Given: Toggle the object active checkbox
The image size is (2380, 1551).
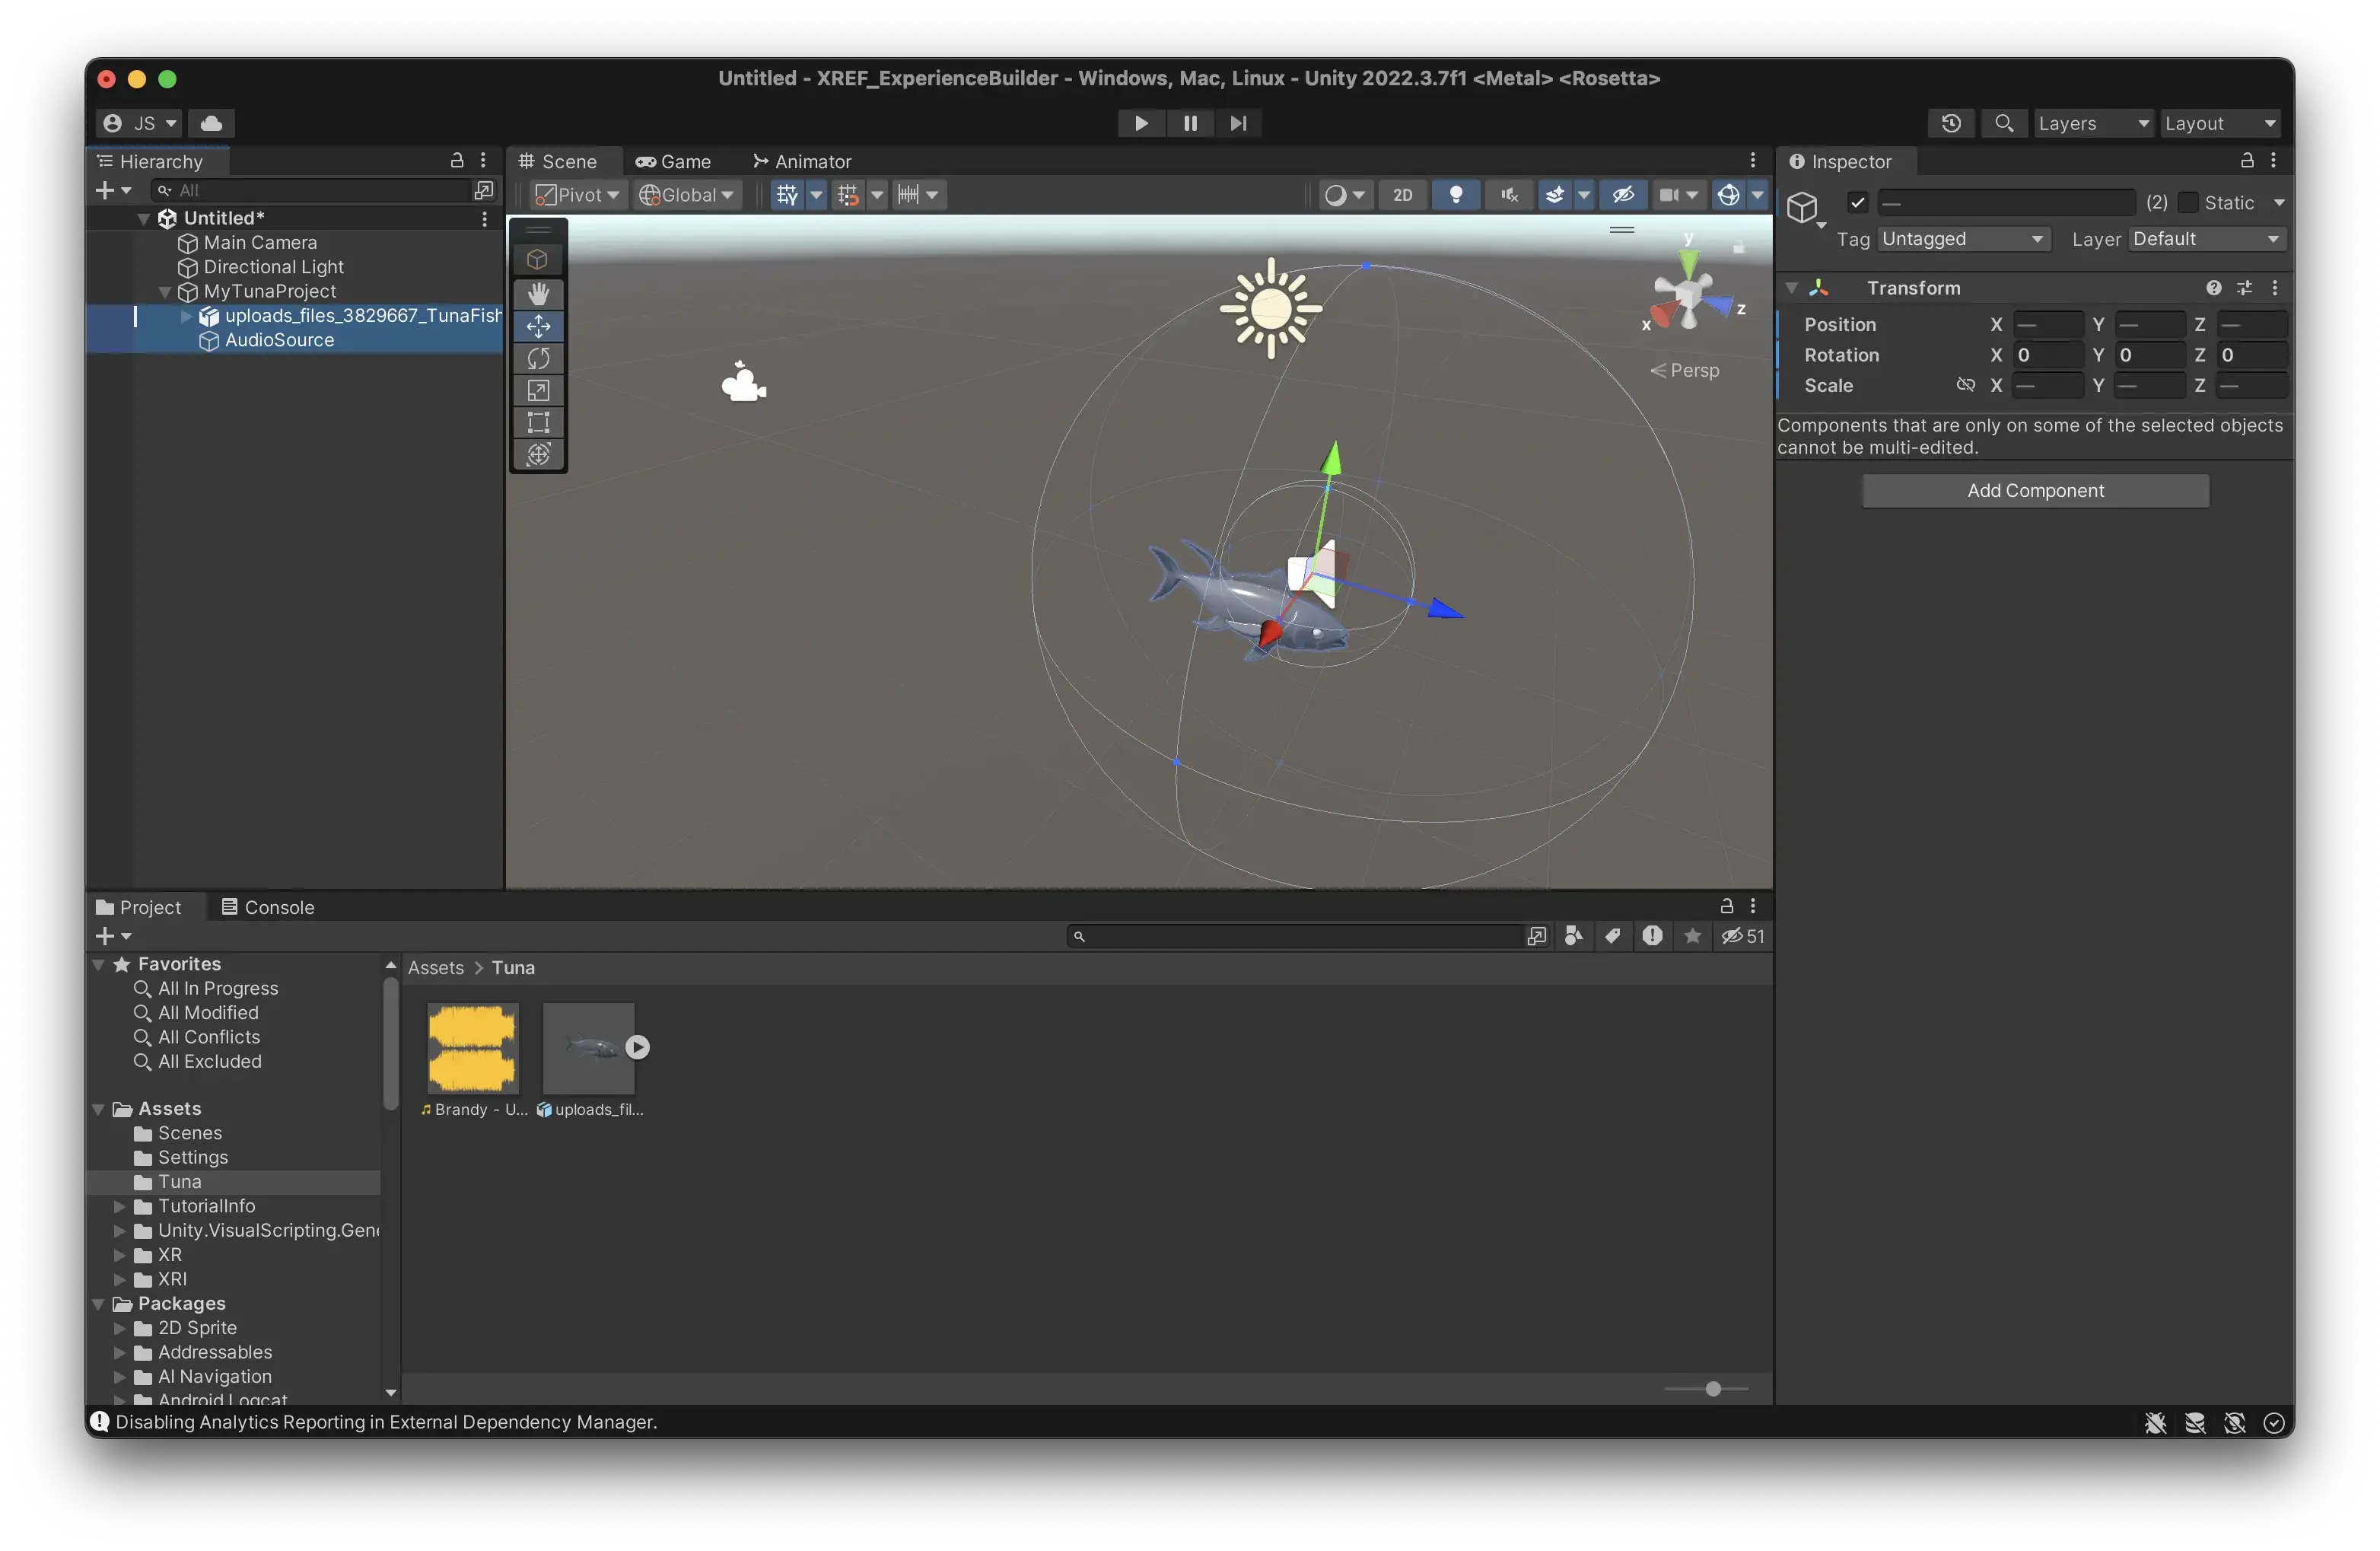Looking at the screenshot, I should click(x=1857, y=203).
